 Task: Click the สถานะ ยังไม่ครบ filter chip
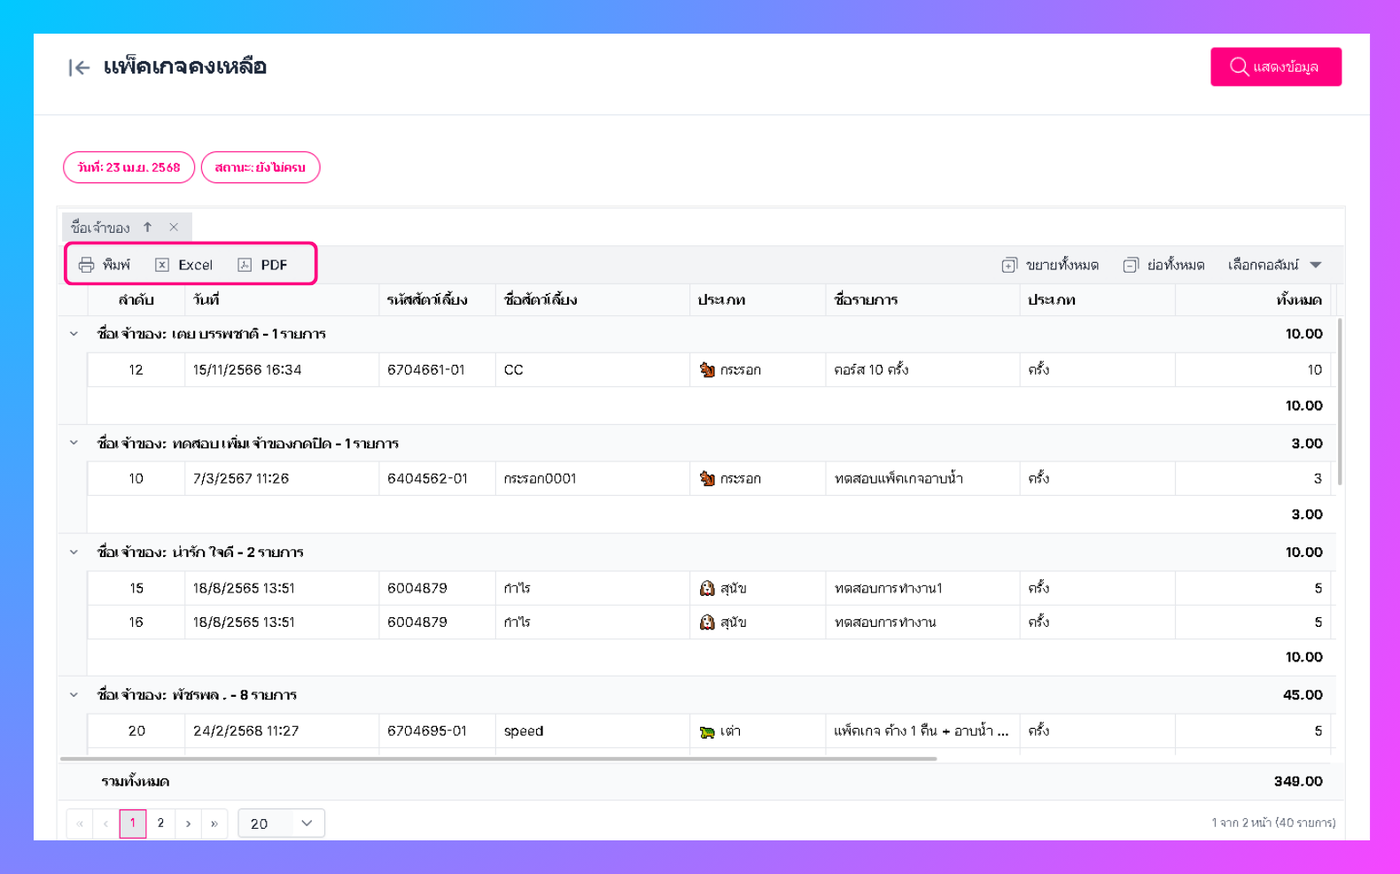[260, 167]
